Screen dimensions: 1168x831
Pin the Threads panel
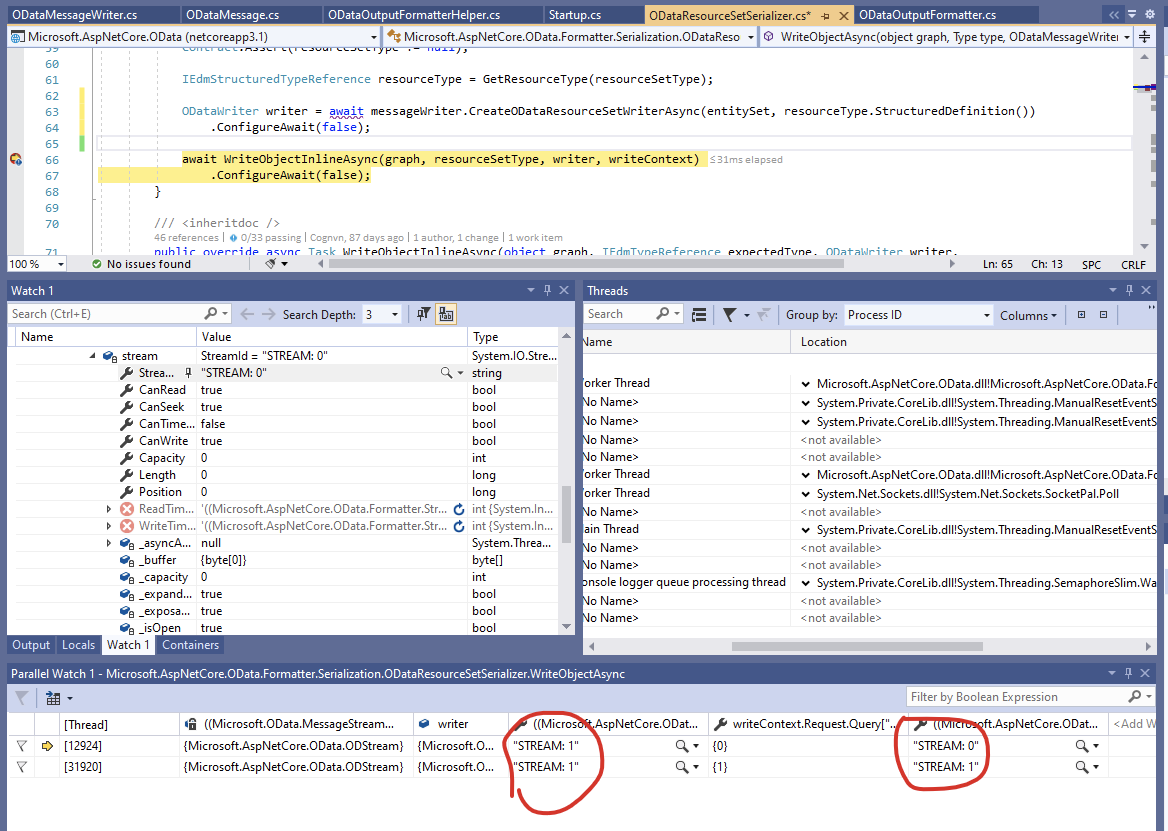point(1128,290)
